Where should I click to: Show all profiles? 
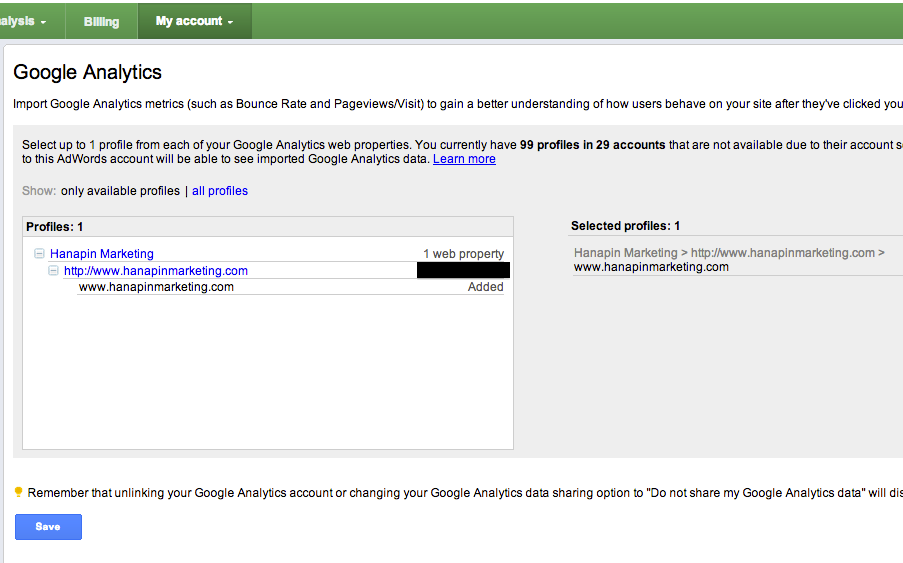coord(220,191)
